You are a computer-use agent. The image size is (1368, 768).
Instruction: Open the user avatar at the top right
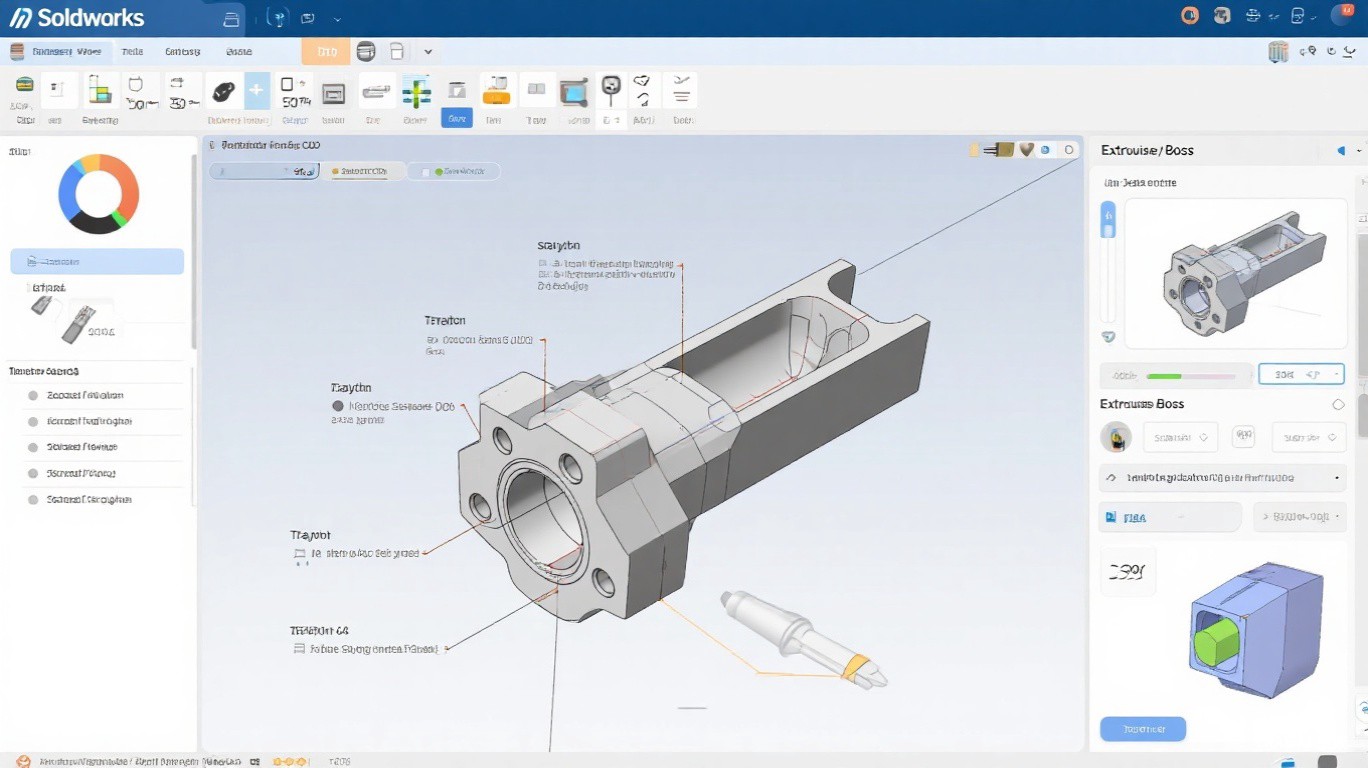pyautogui.click(x=1343, y=14)
